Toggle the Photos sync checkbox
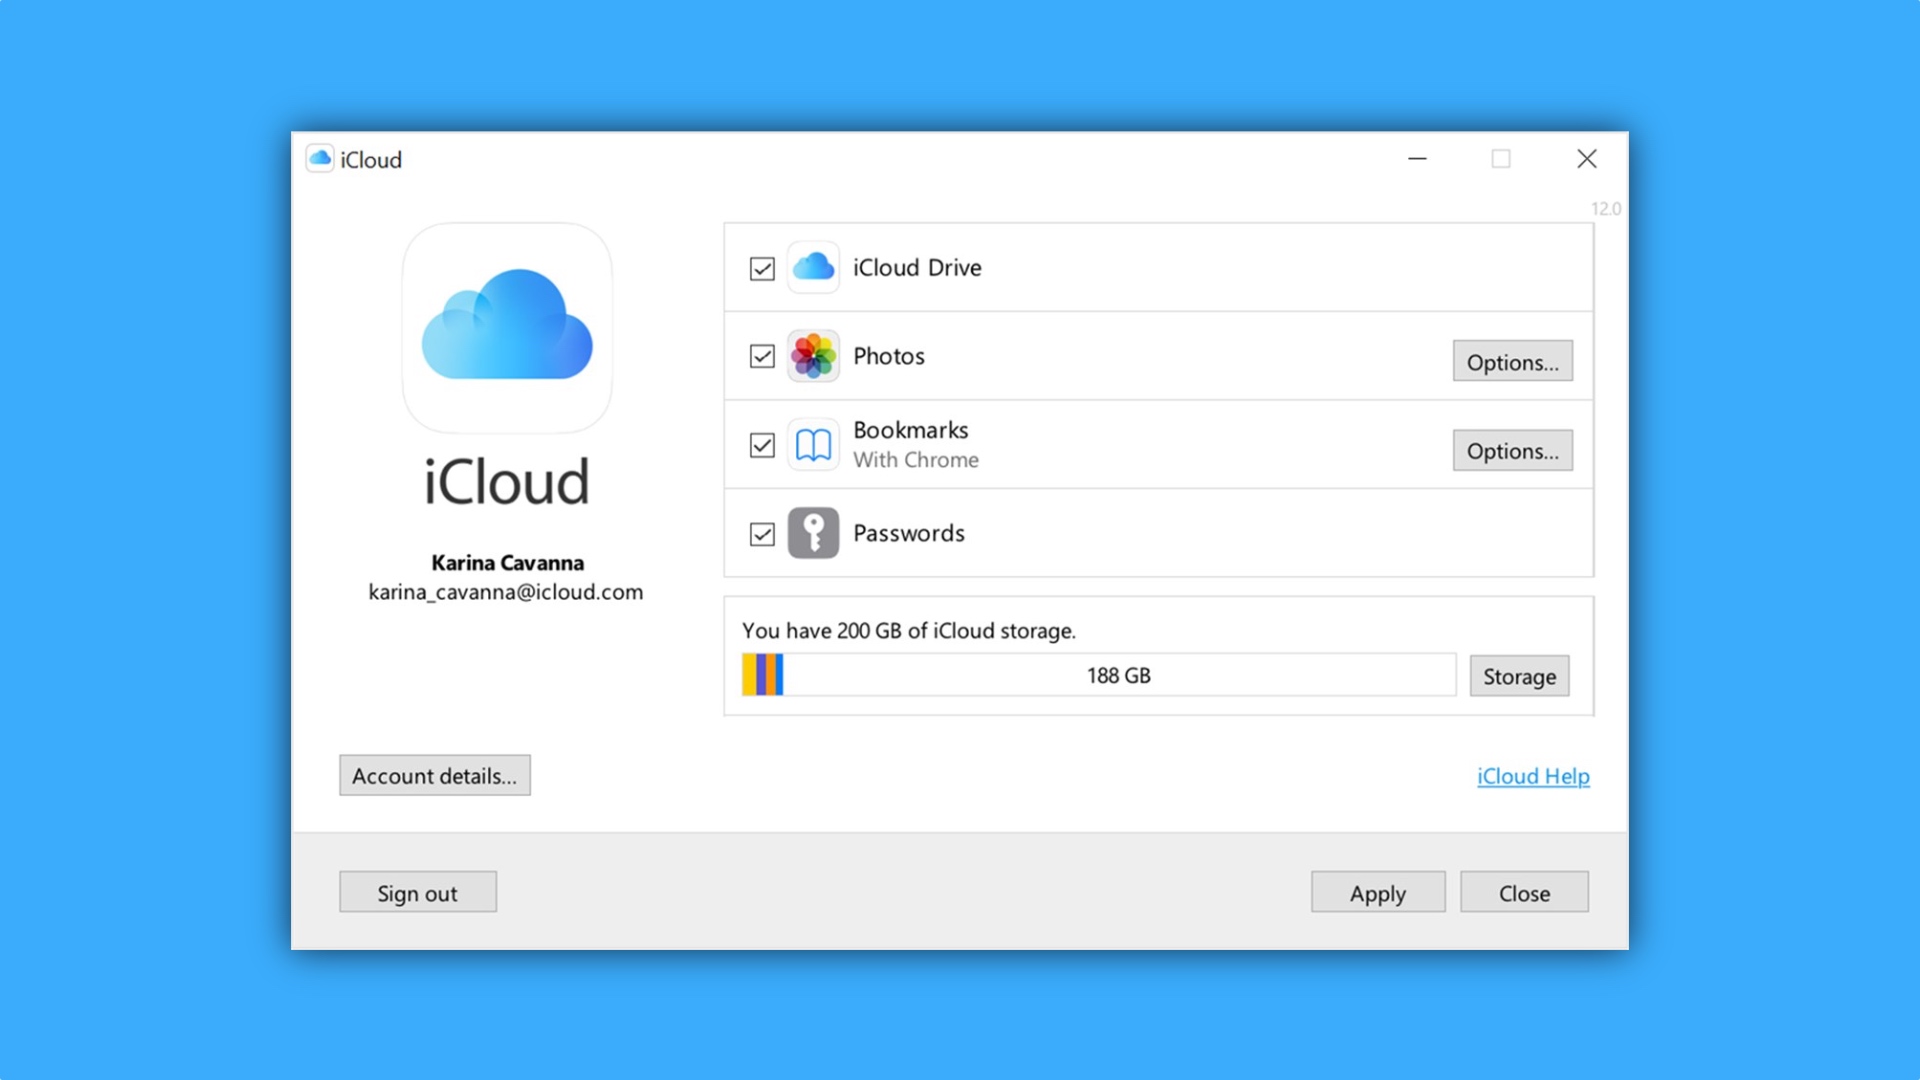This screenshot has width=1920, height=1080. (761, 356)
